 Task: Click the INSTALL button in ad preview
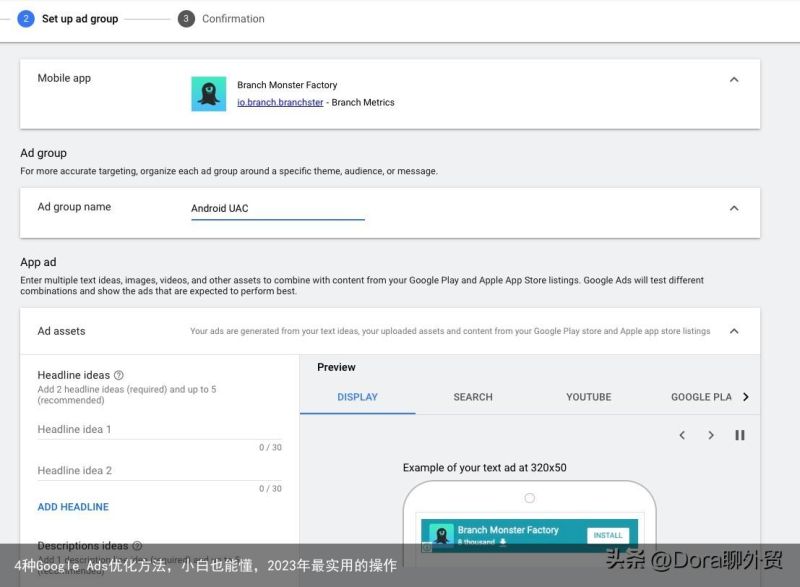tap(608, 535)
